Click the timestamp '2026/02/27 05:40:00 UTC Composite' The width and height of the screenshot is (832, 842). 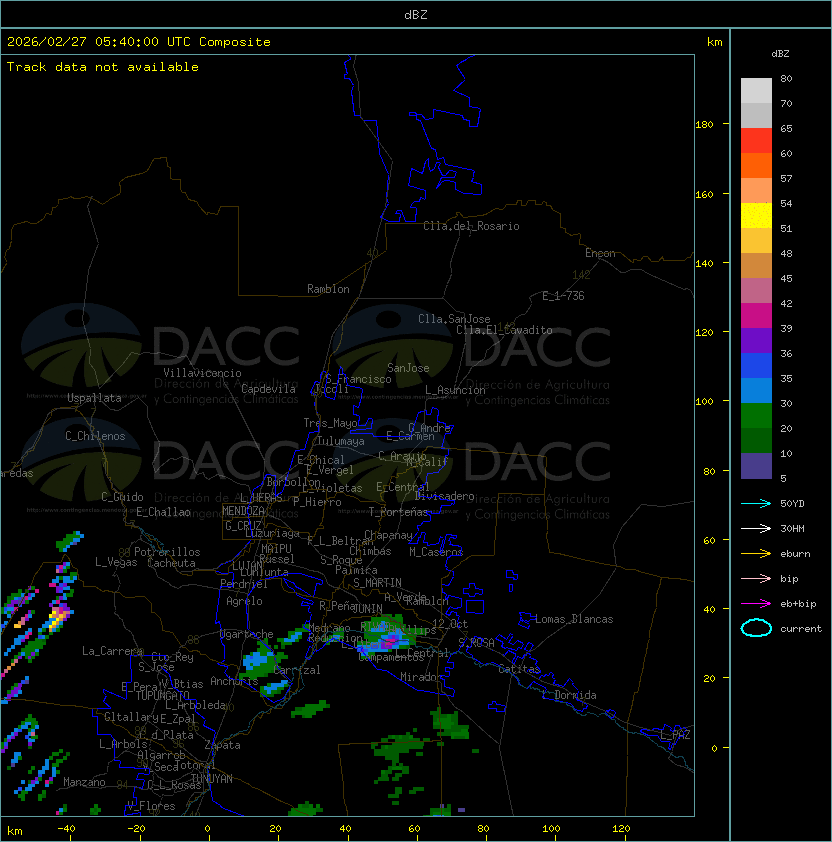[139, 42]
